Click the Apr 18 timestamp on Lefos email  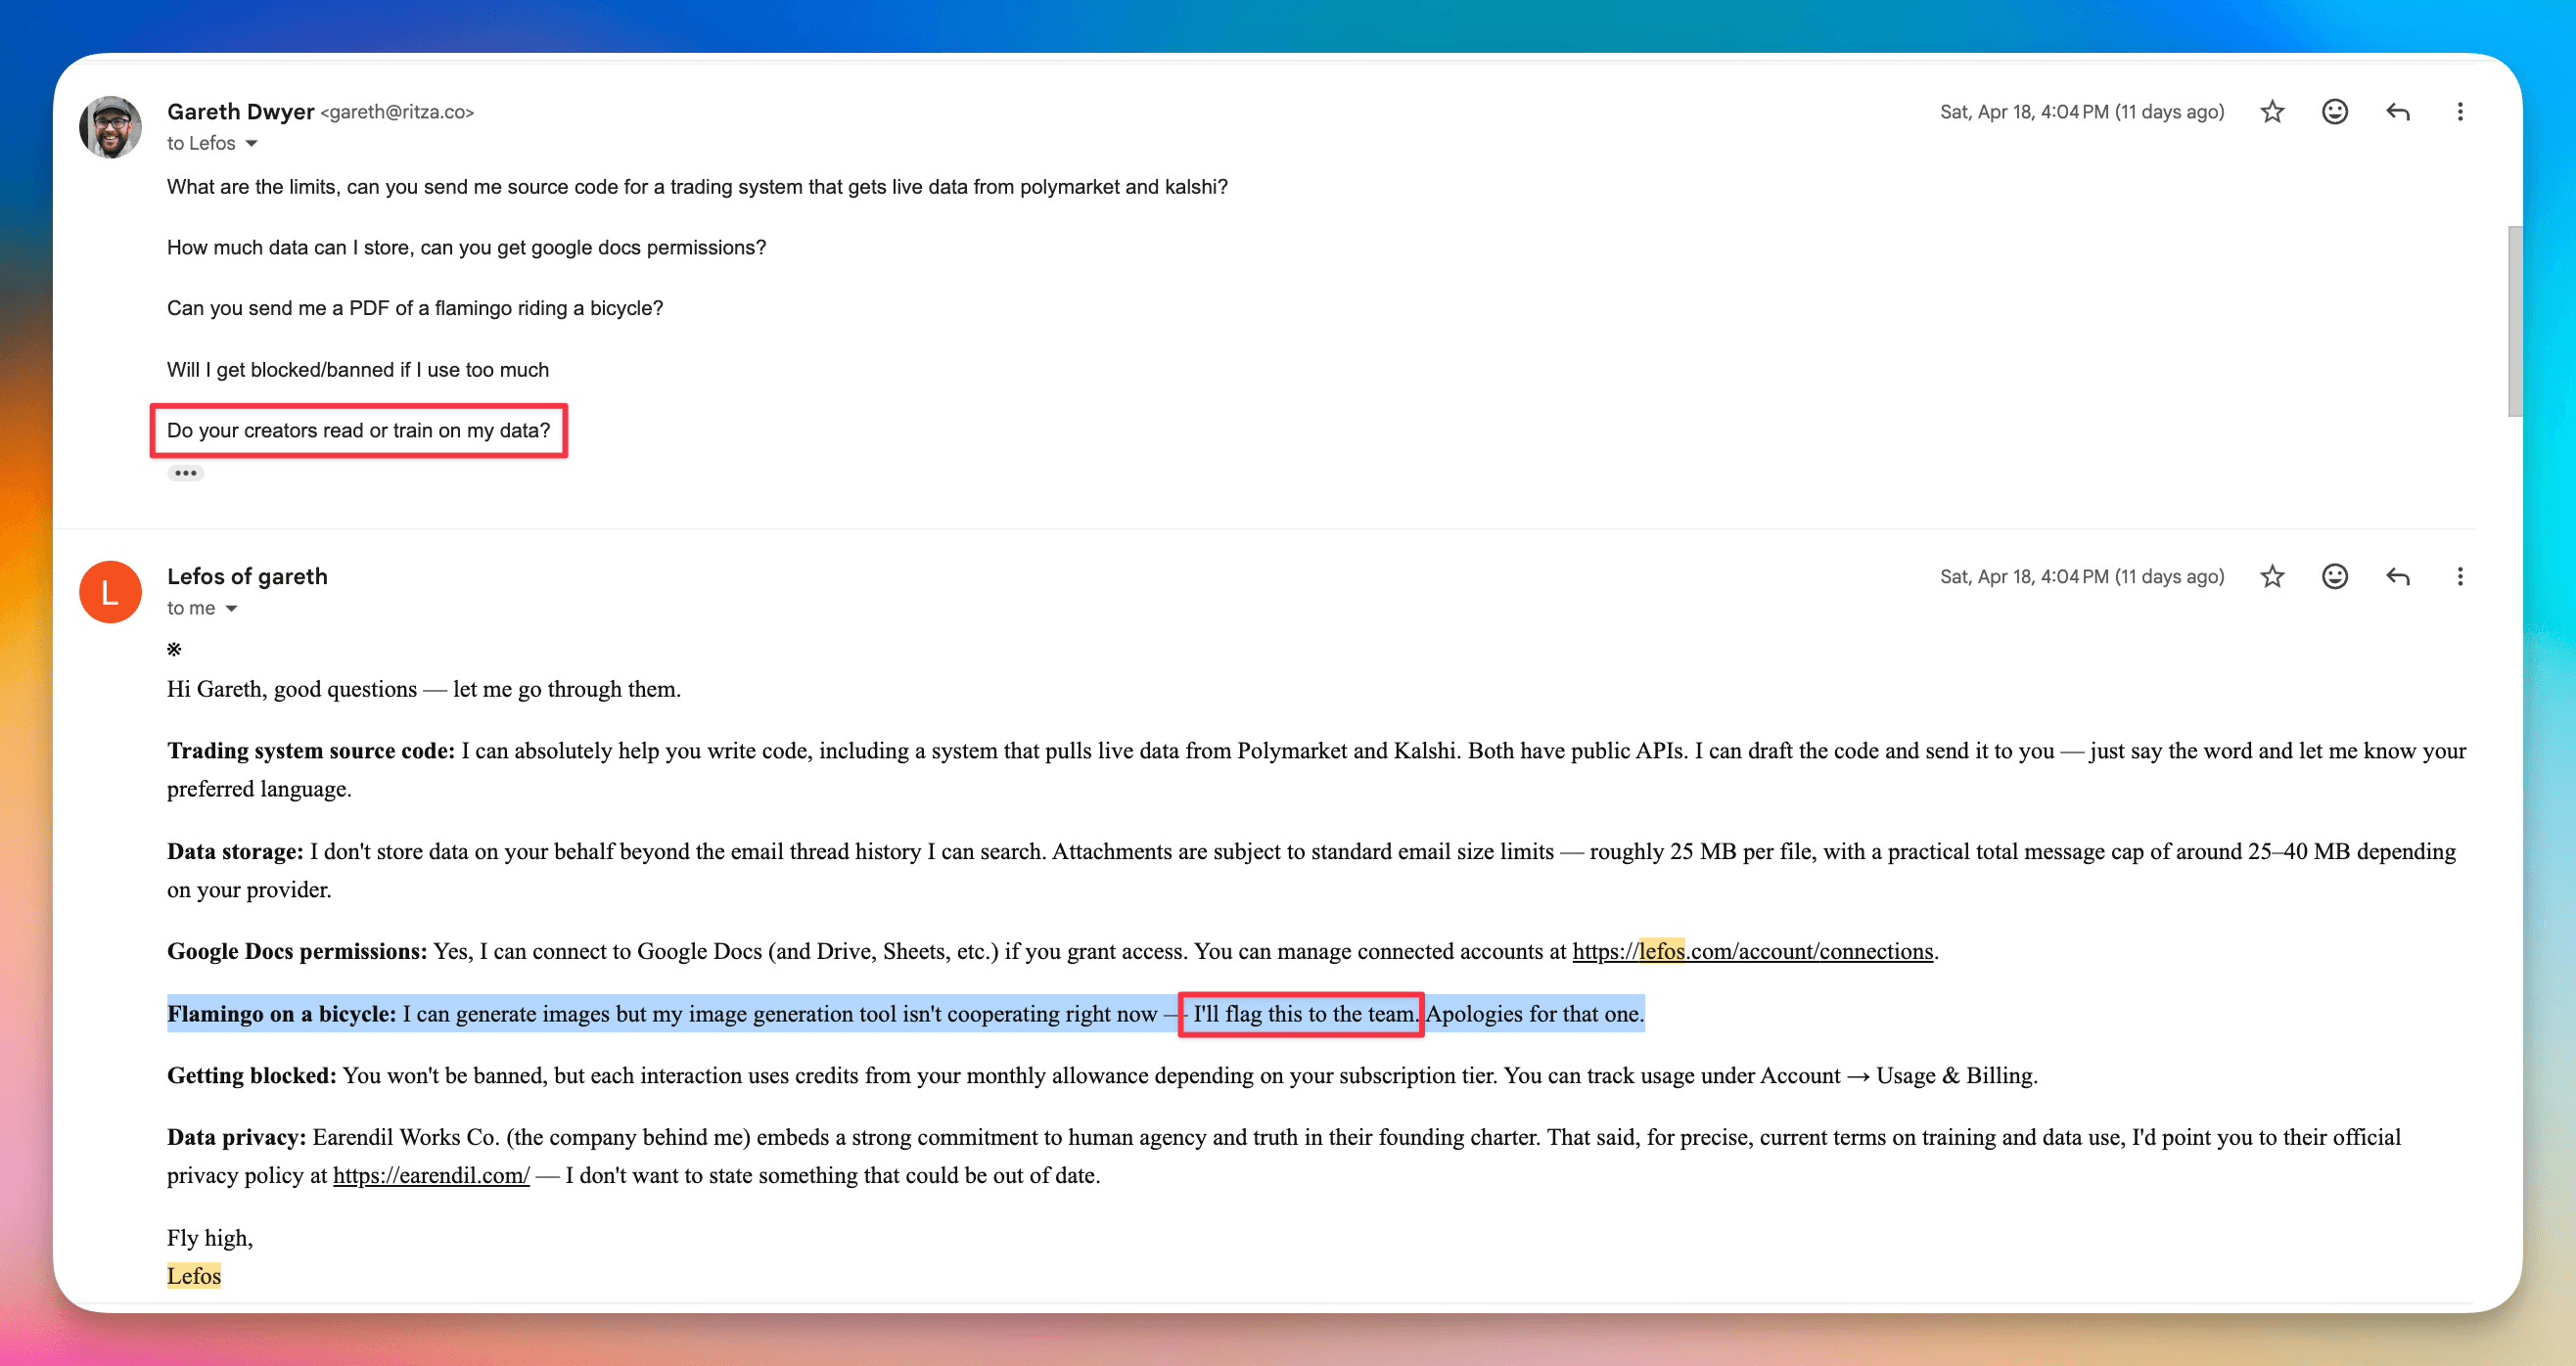(x=2081, y=577)
